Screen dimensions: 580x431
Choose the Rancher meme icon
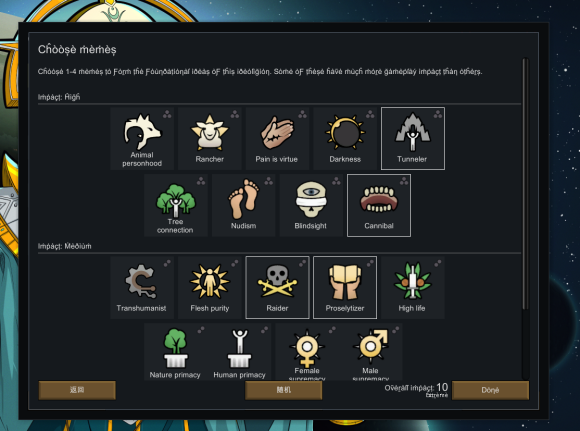point(210,139)
